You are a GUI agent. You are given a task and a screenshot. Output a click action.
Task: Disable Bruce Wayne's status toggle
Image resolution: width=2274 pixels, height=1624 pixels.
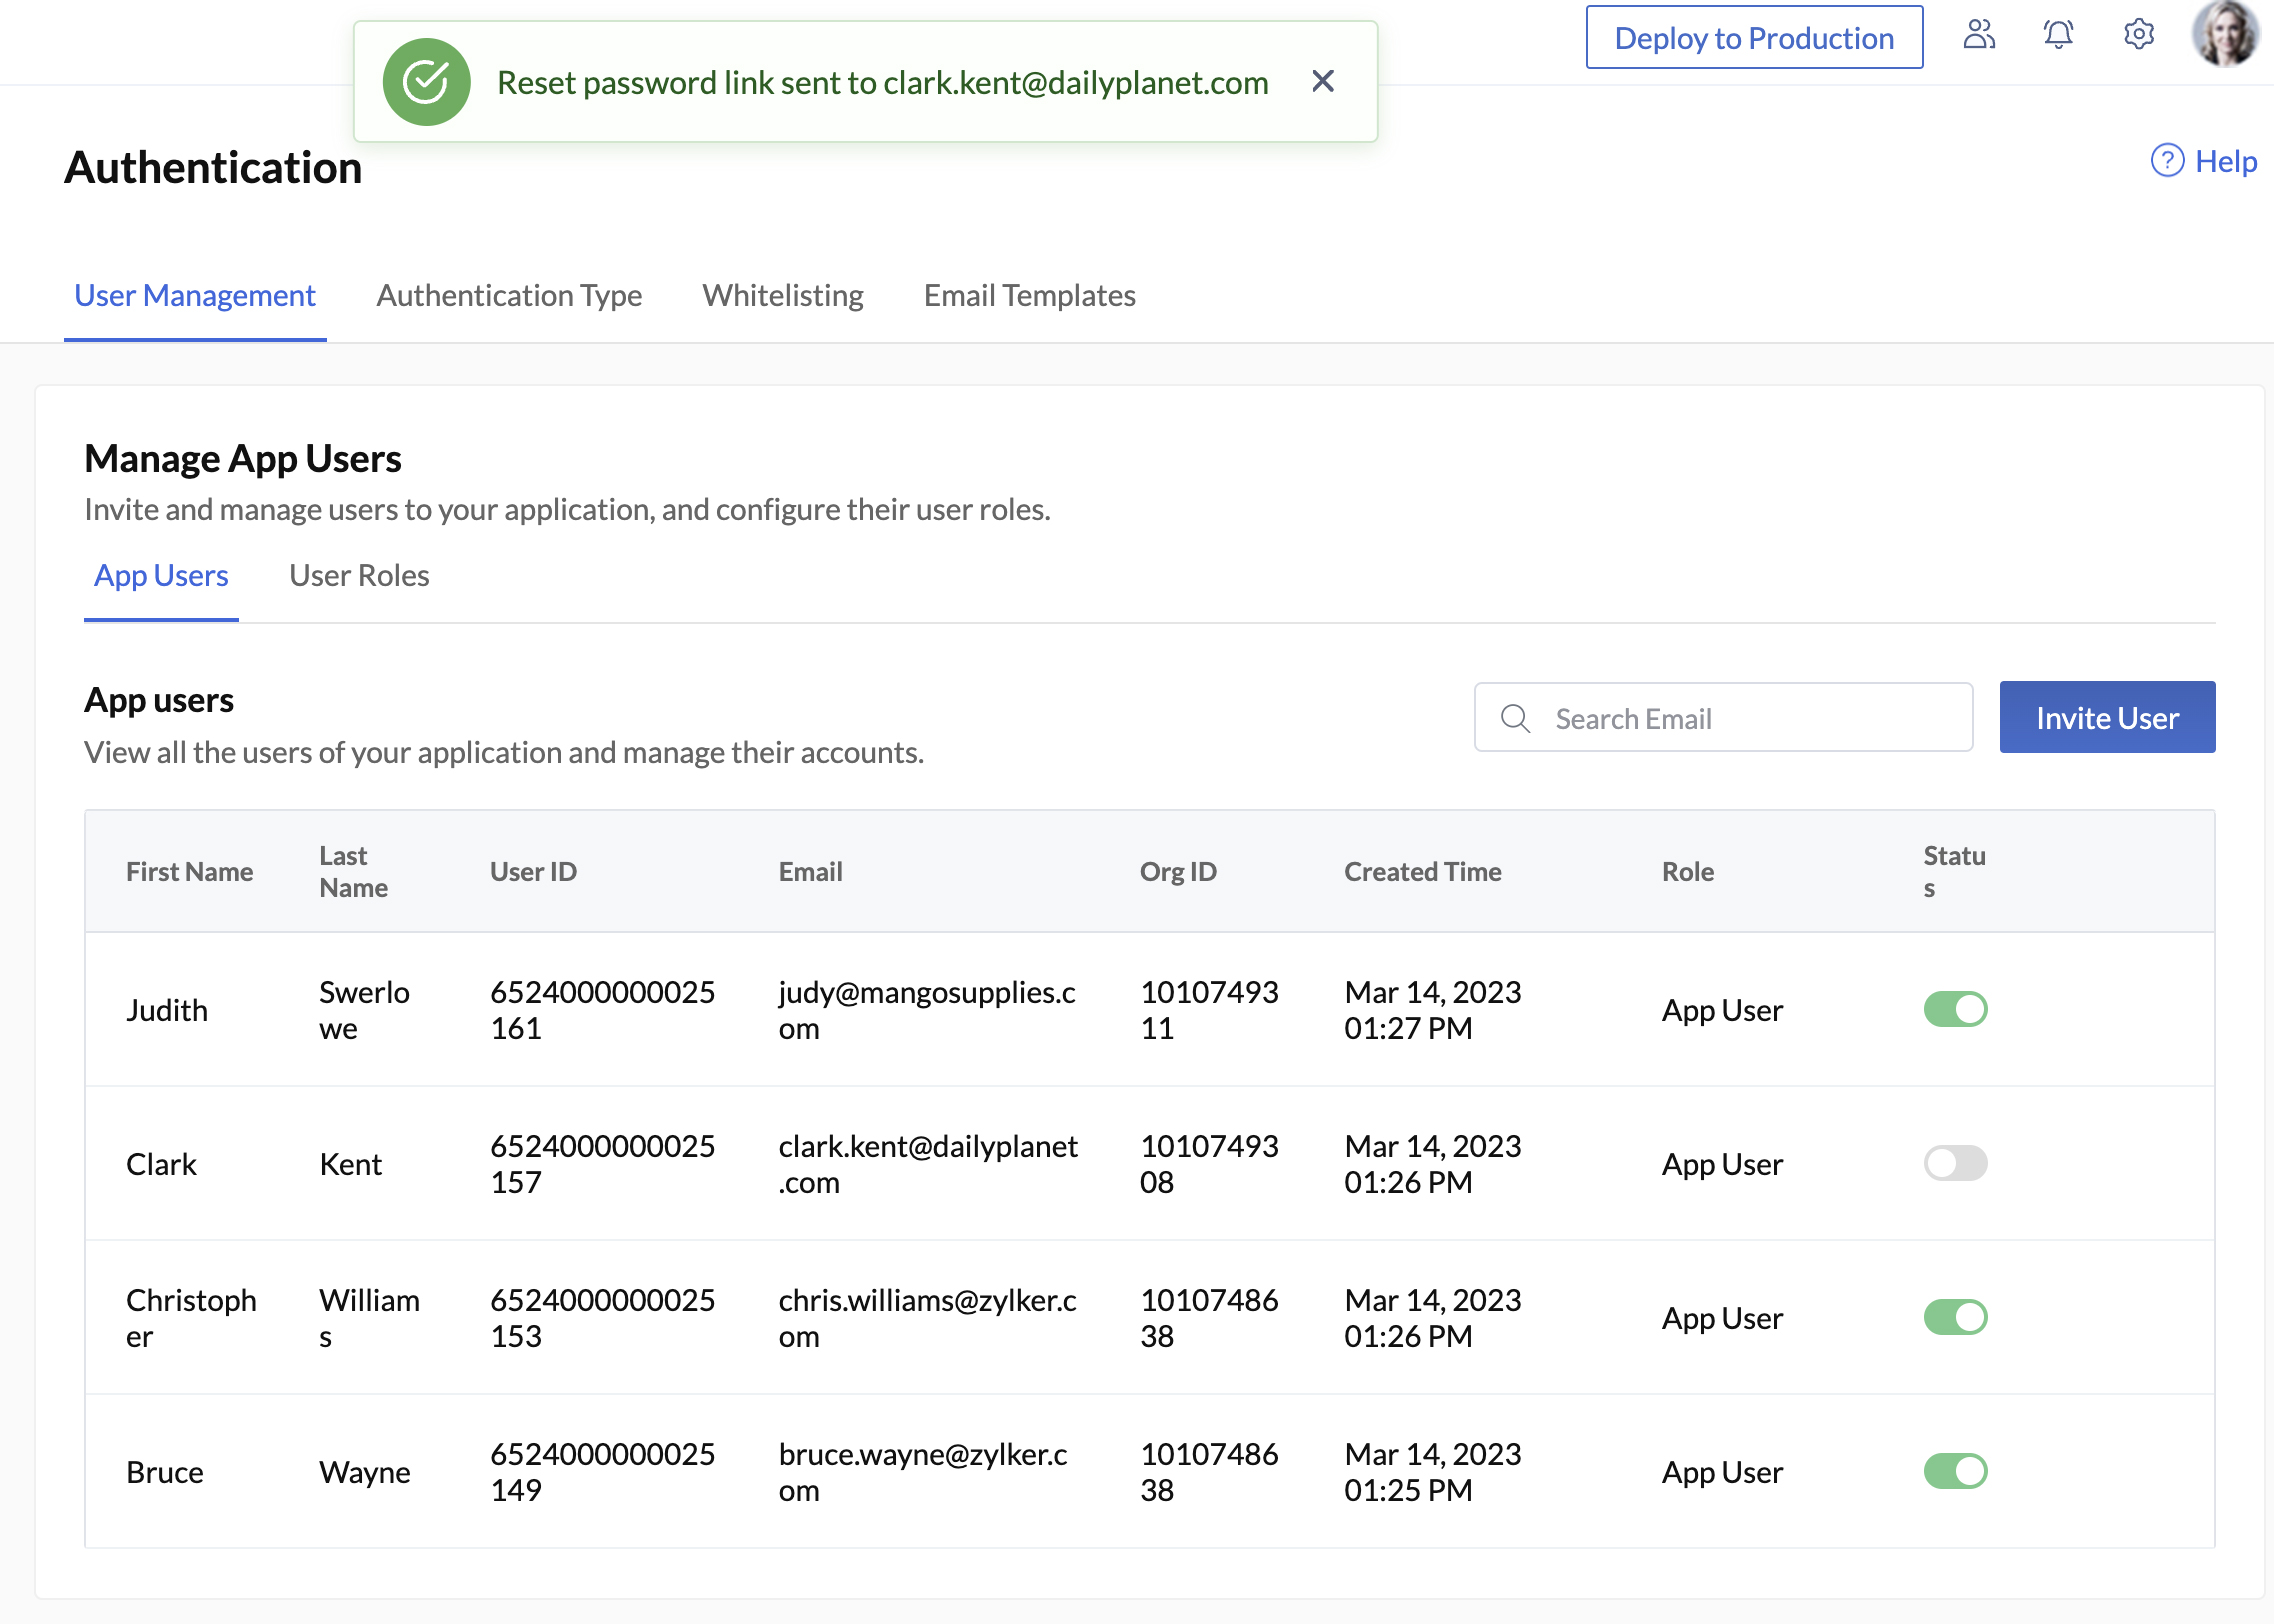[x=1956, y=1471]
